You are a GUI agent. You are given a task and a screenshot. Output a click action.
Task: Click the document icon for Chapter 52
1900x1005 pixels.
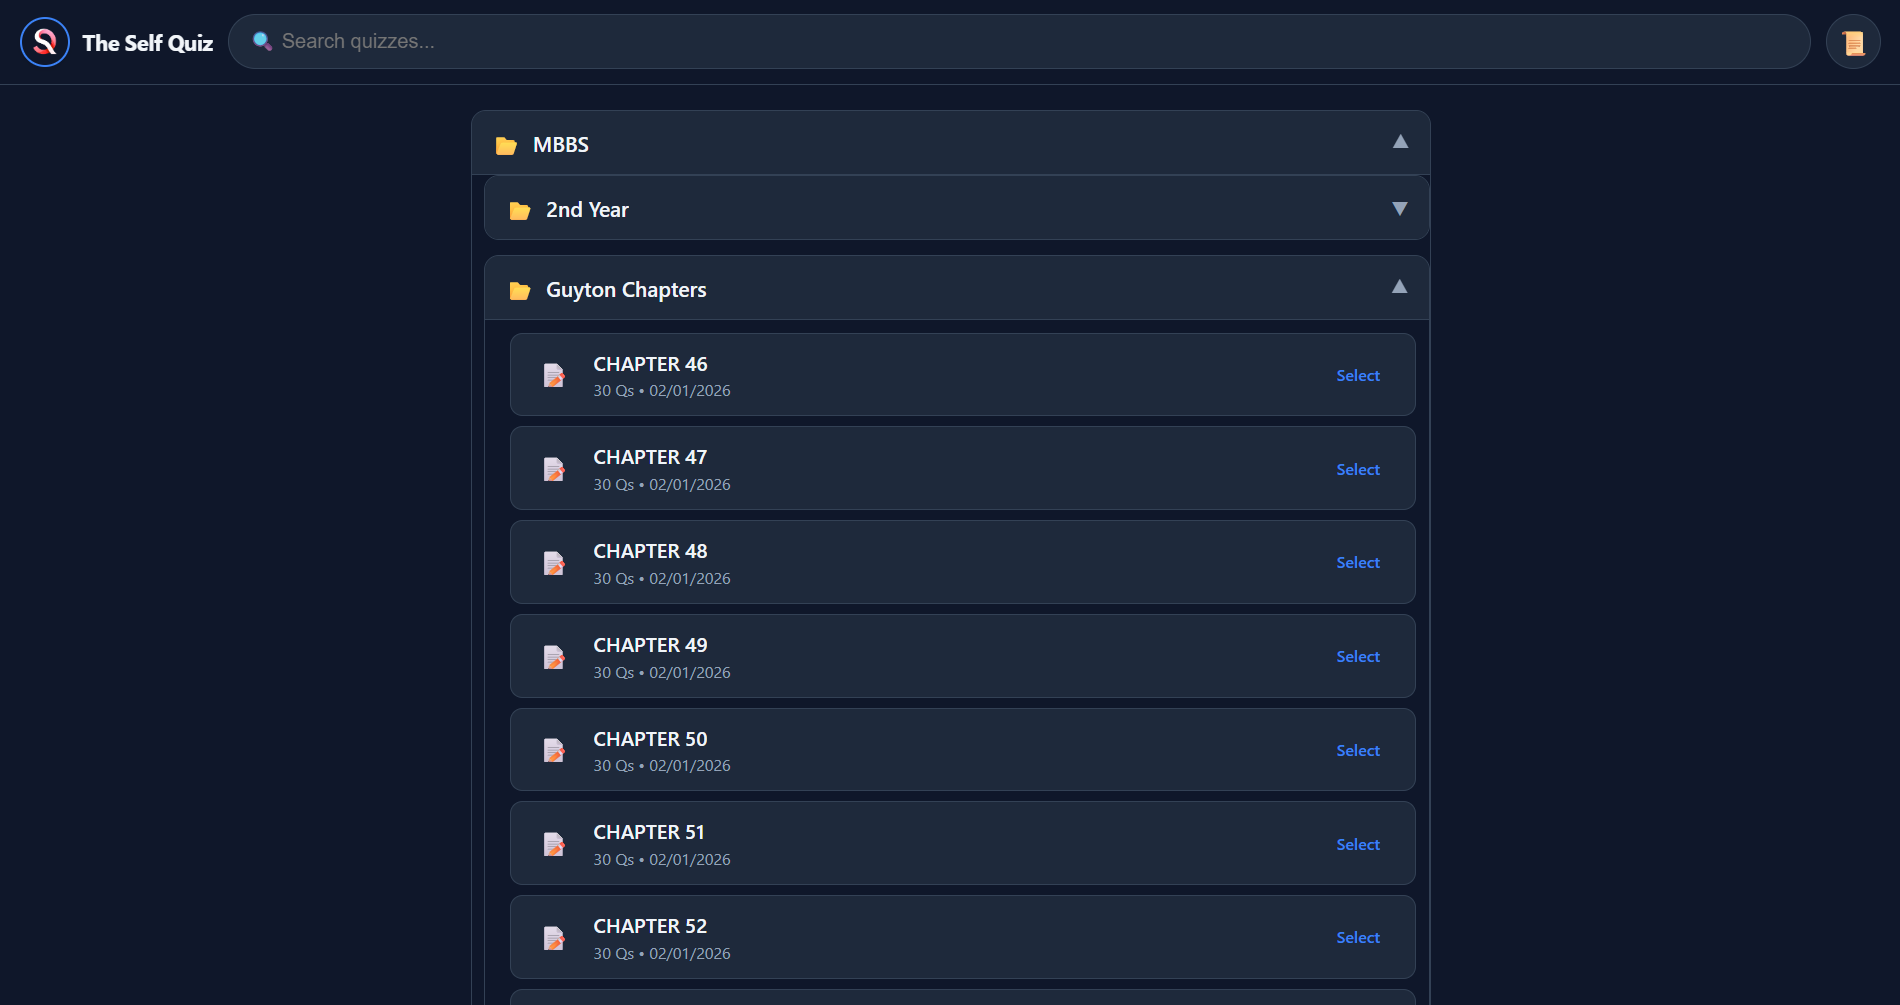point(554,937)
